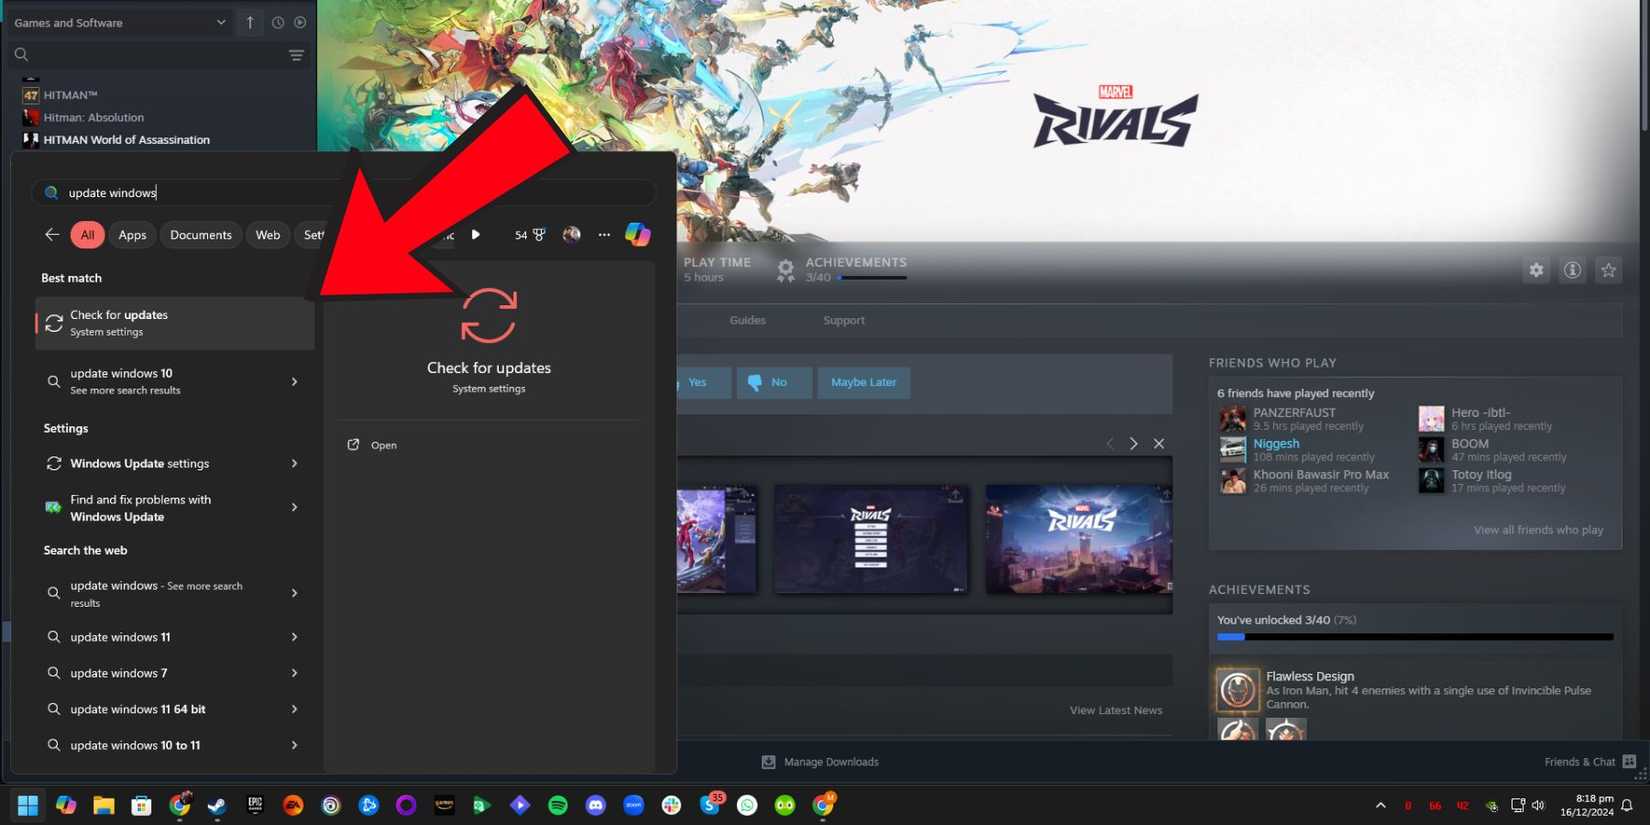Switch to Steam from the taskbar
Screen dimensions: 1650x825
coord(217,805)
